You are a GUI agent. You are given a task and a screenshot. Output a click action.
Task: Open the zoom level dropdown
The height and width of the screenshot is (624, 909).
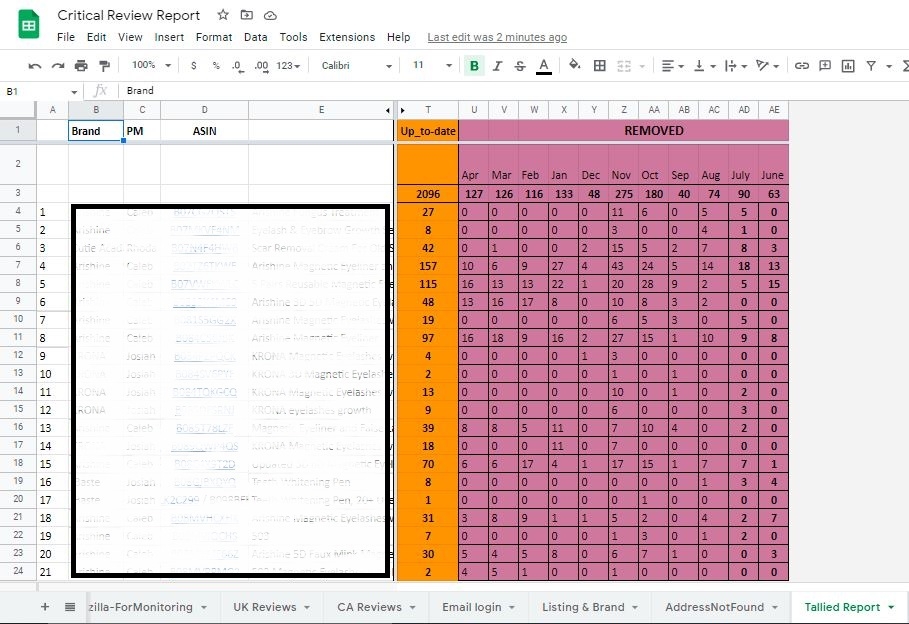151,65
